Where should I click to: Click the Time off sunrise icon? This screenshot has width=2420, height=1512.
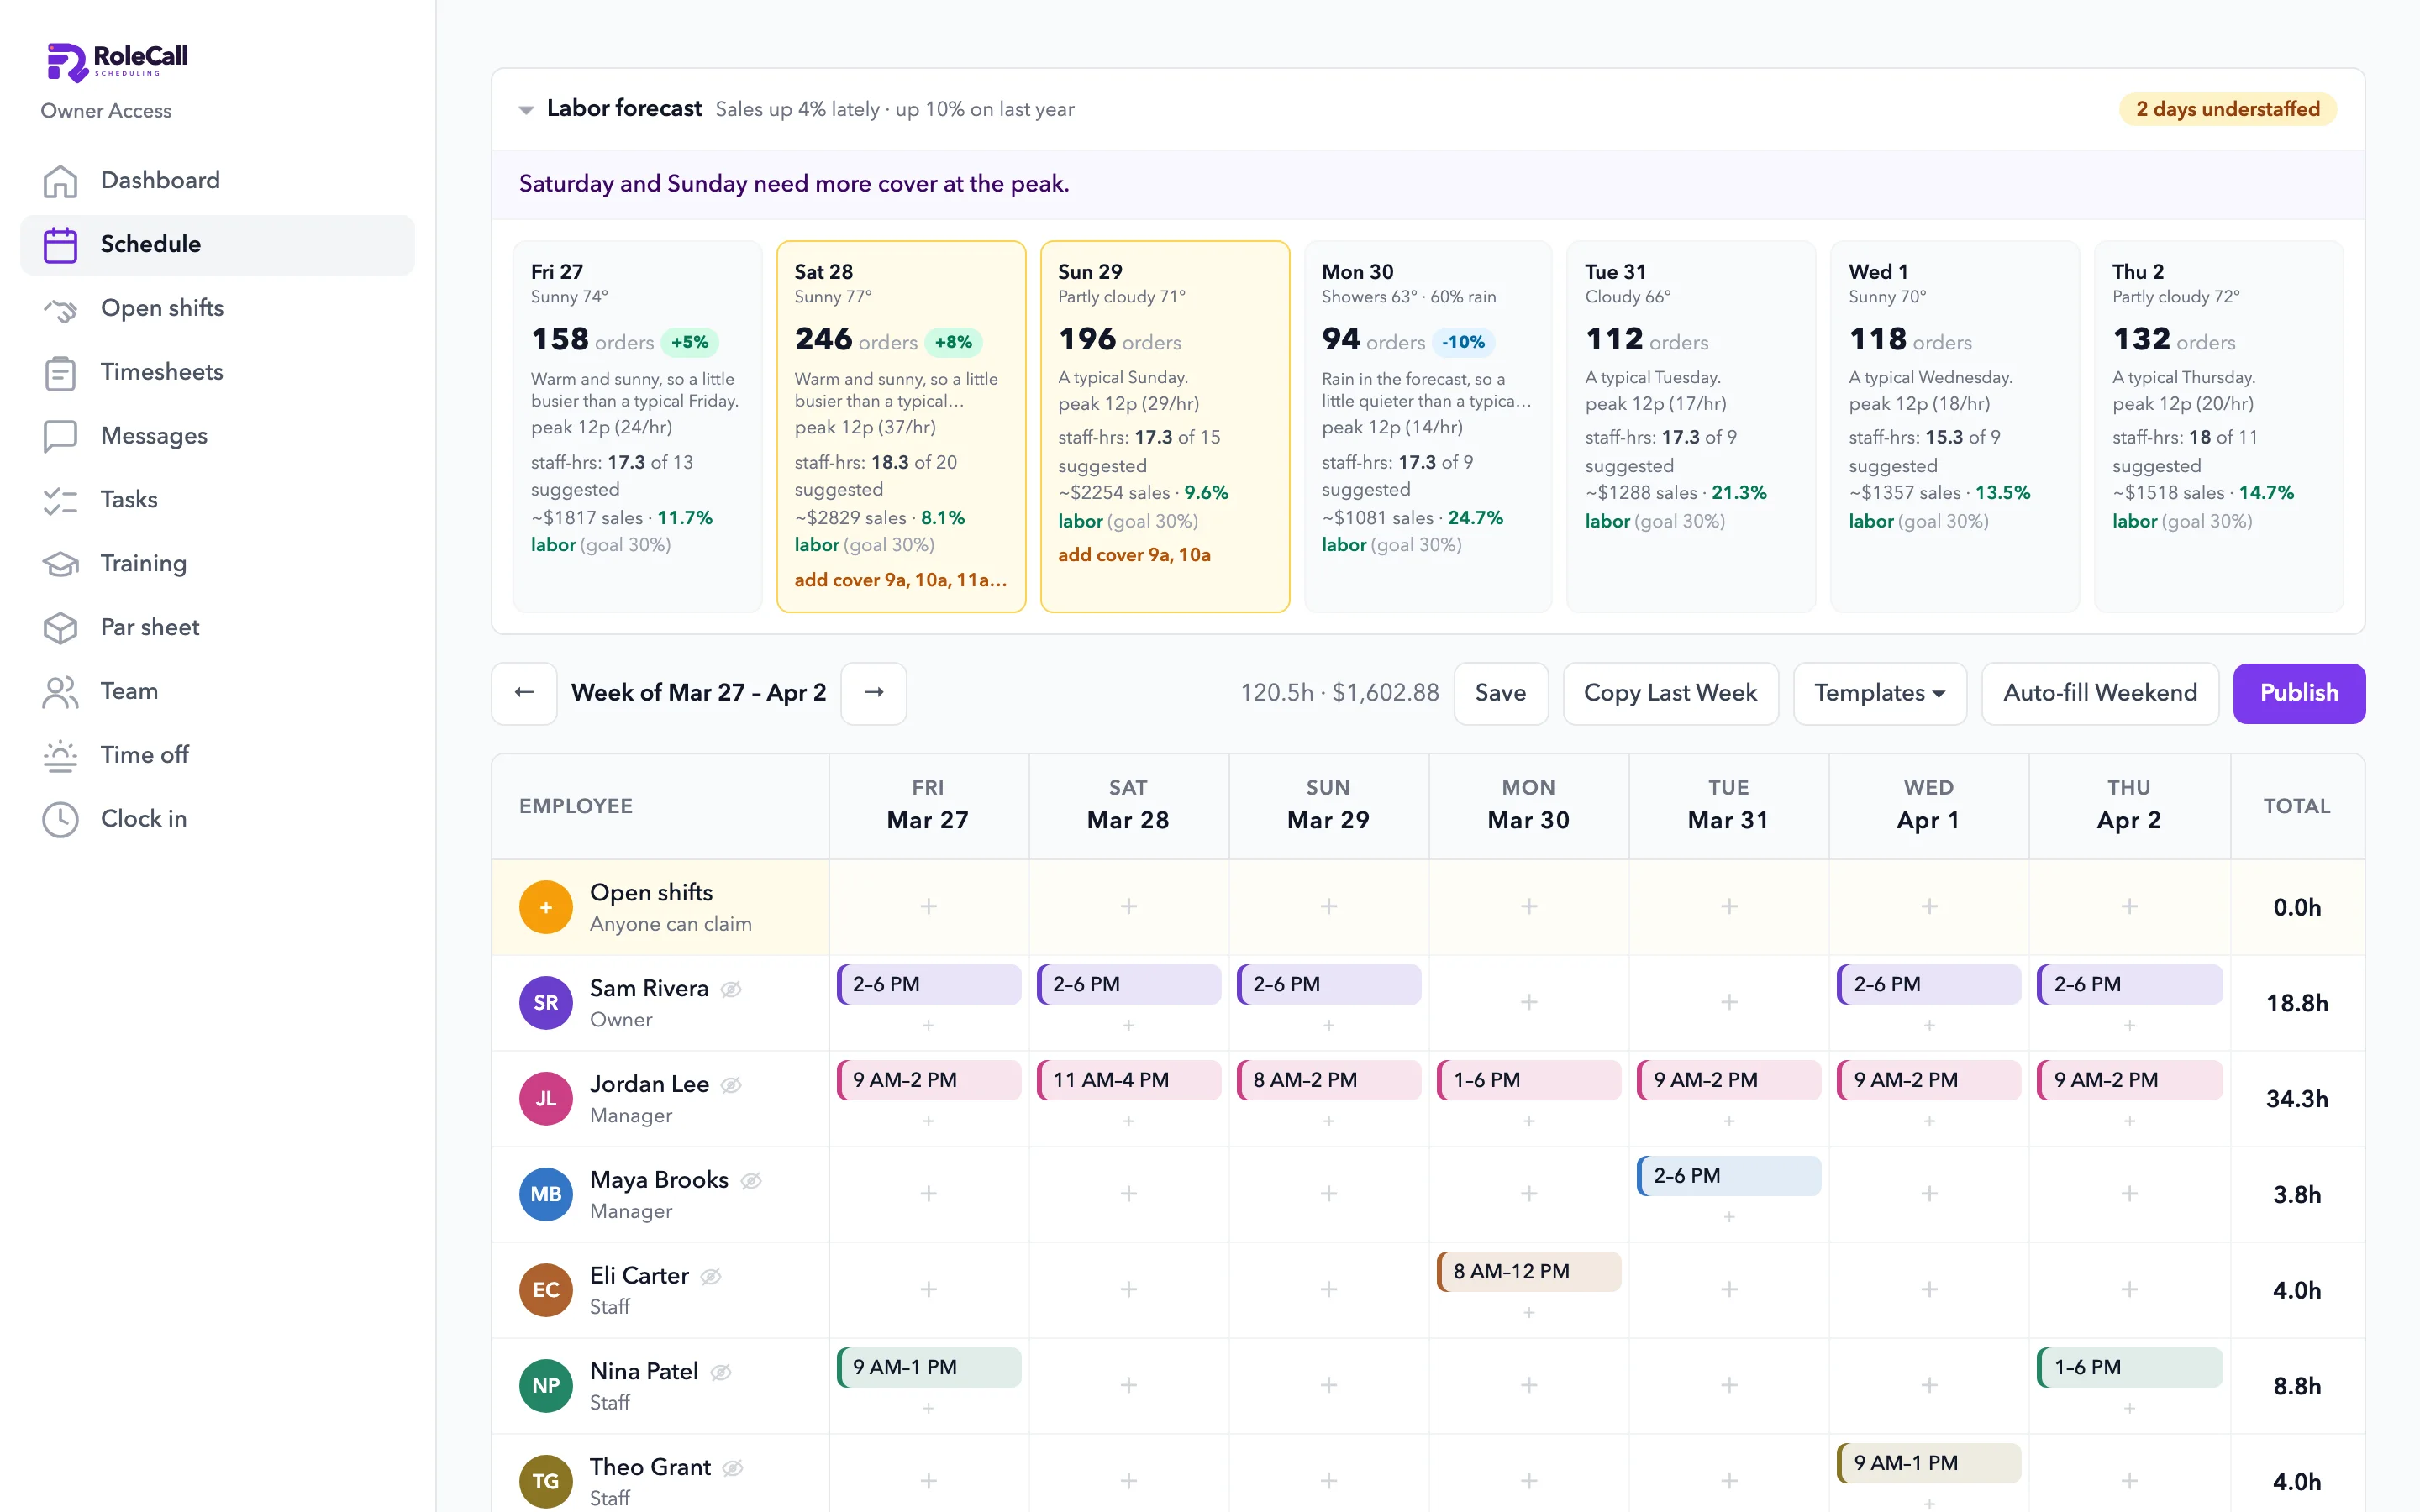click(x=60, y=756)
